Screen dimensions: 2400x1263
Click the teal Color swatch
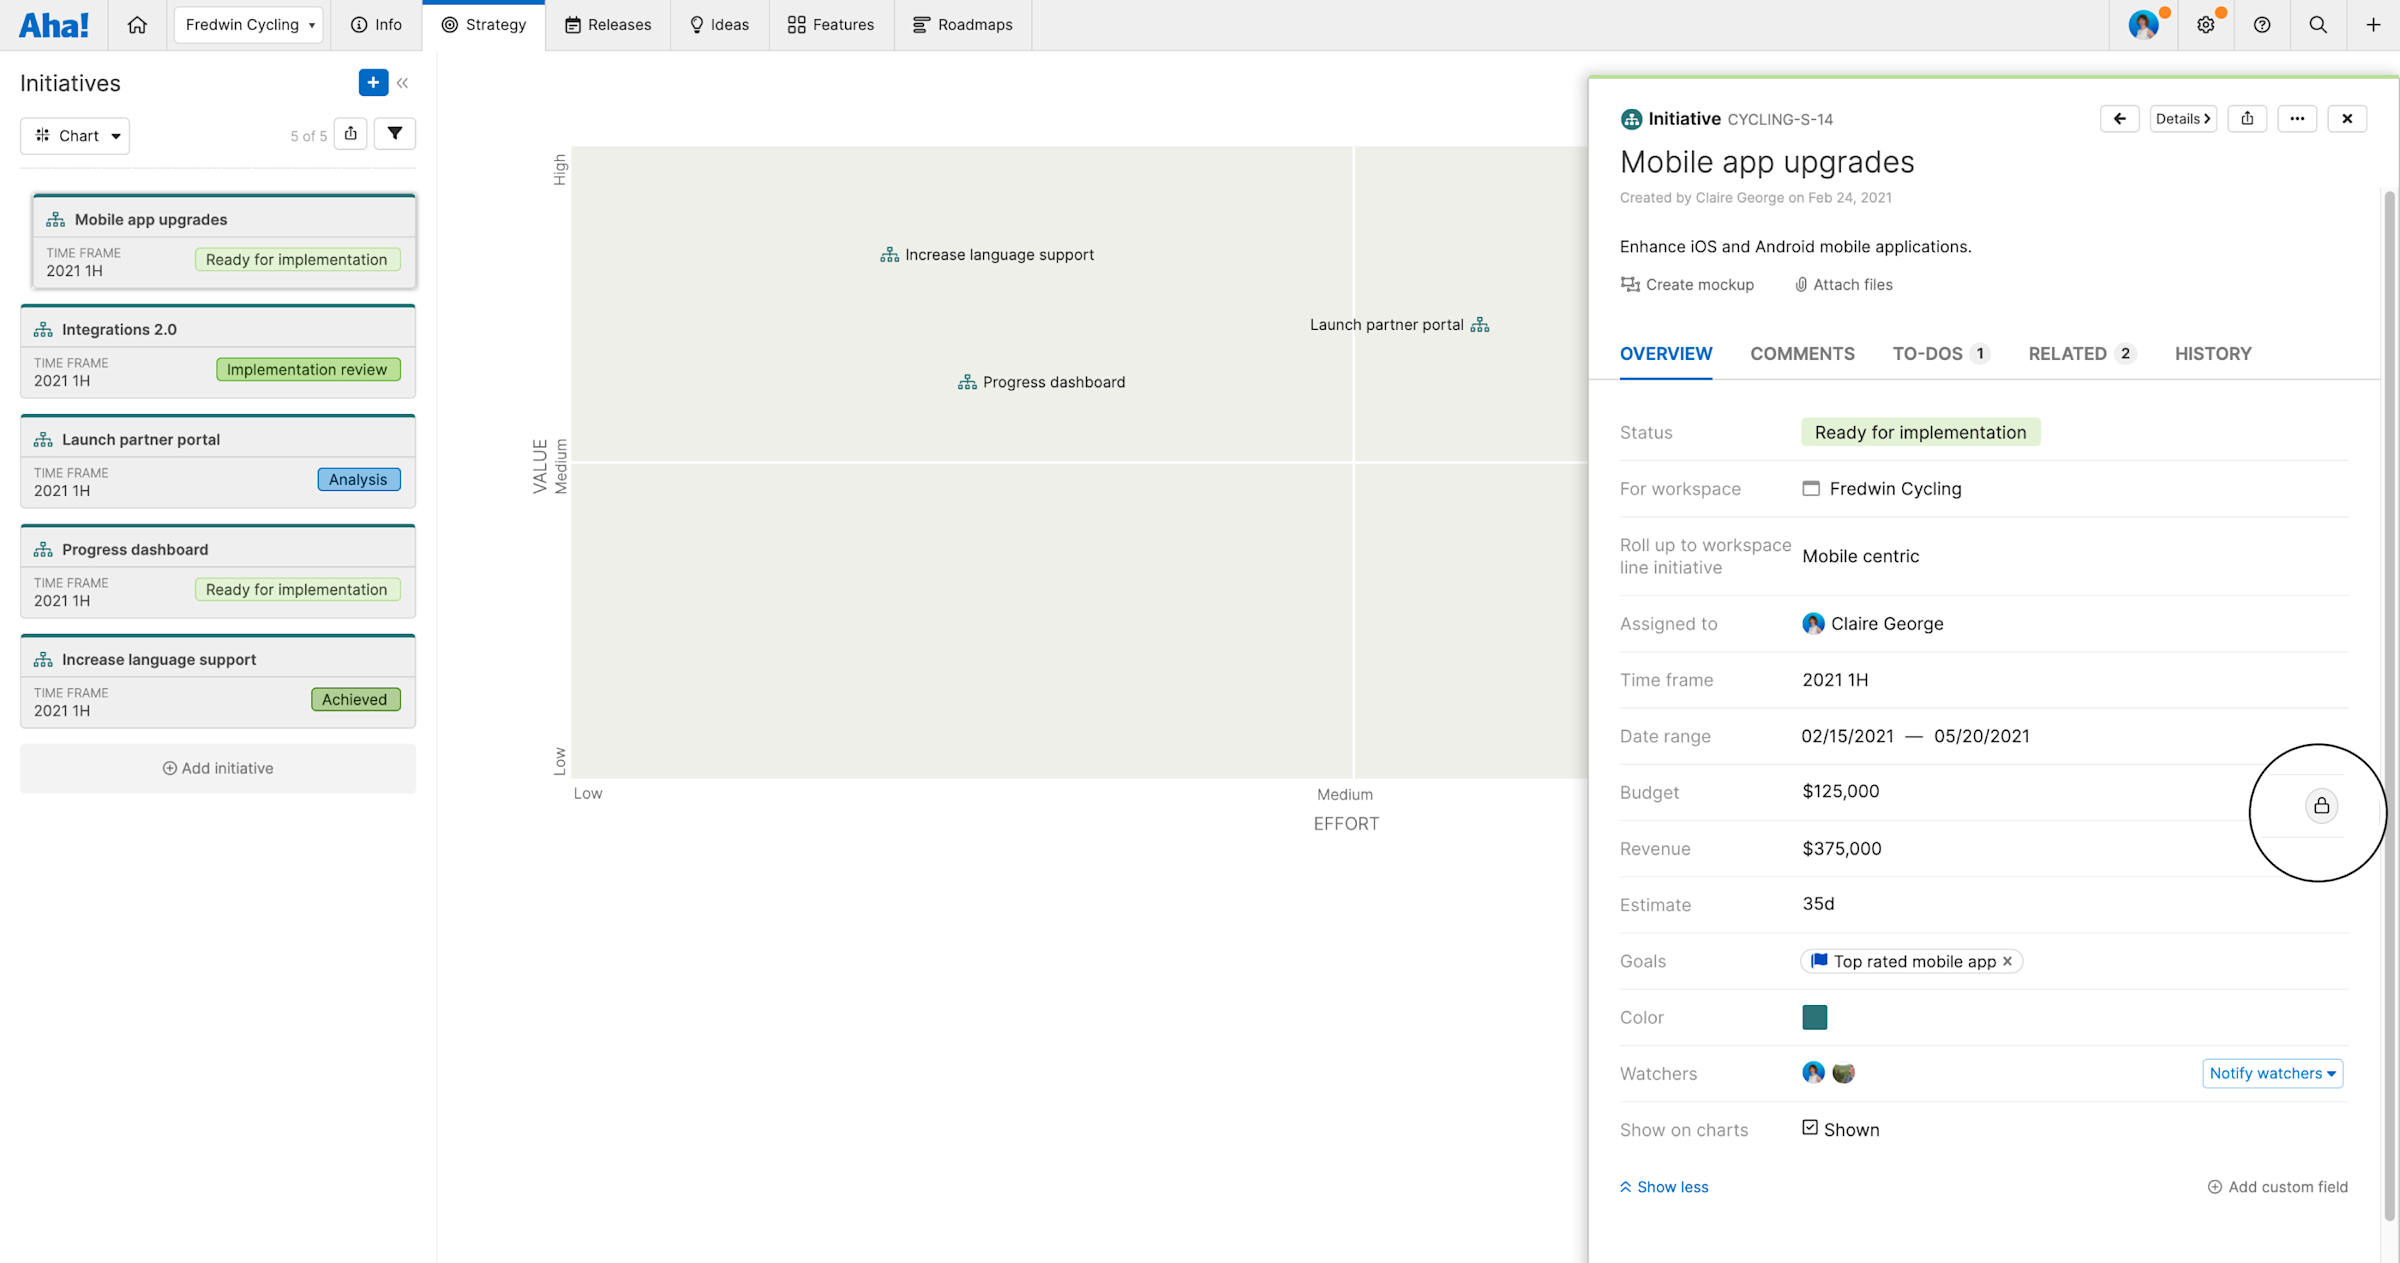(1815, 1017)
